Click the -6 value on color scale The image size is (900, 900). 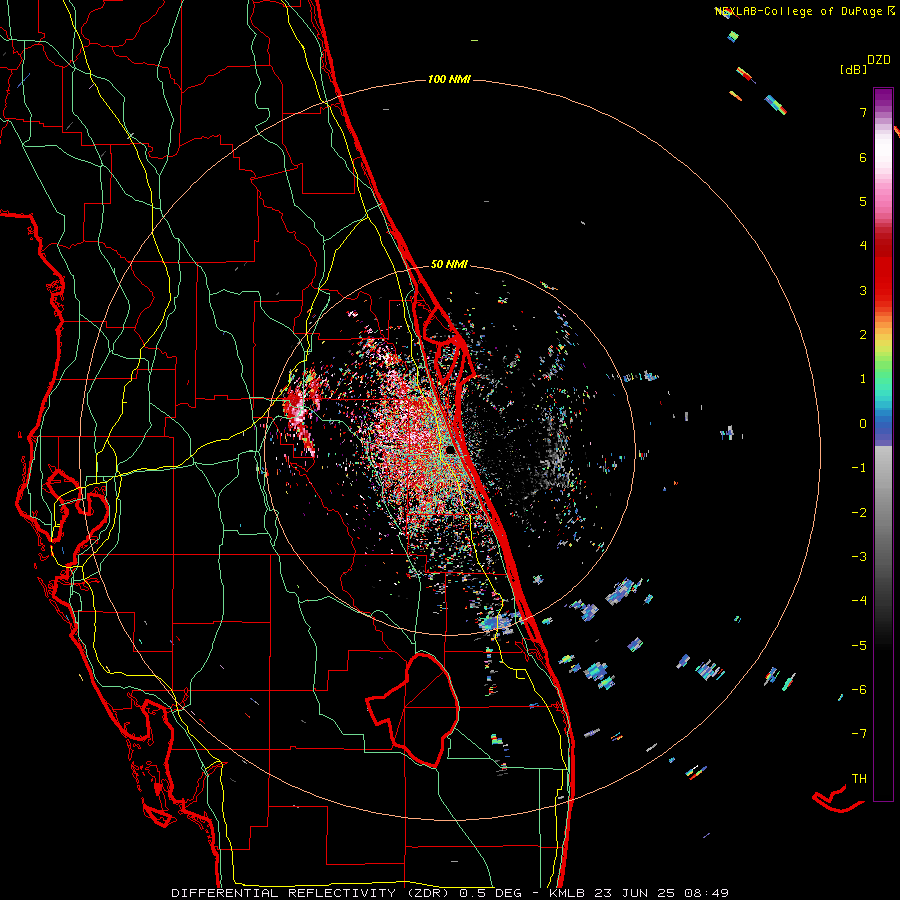click(x=859, y=689)
